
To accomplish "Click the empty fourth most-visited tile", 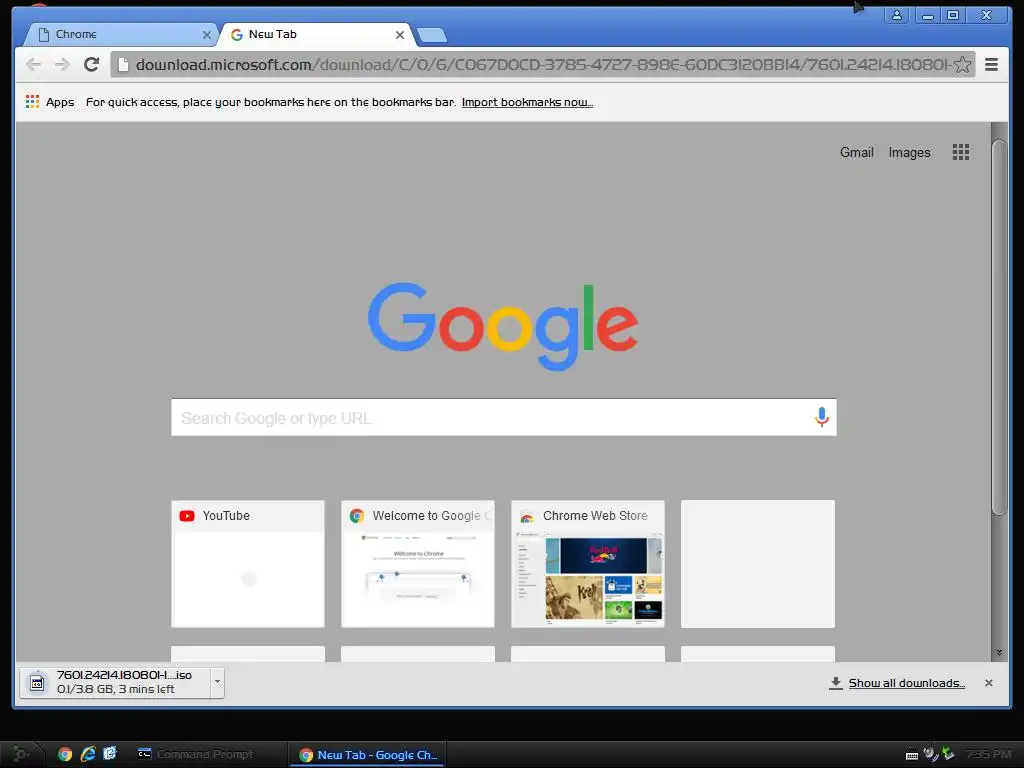I will tap(758, 564).
